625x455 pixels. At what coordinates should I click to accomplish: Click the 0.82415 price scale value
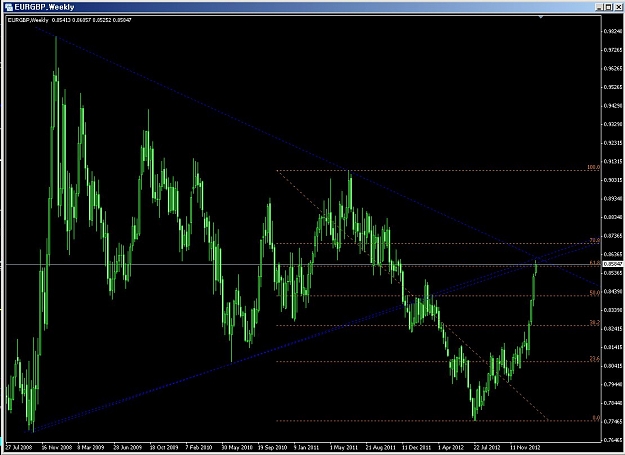(613, 329)
